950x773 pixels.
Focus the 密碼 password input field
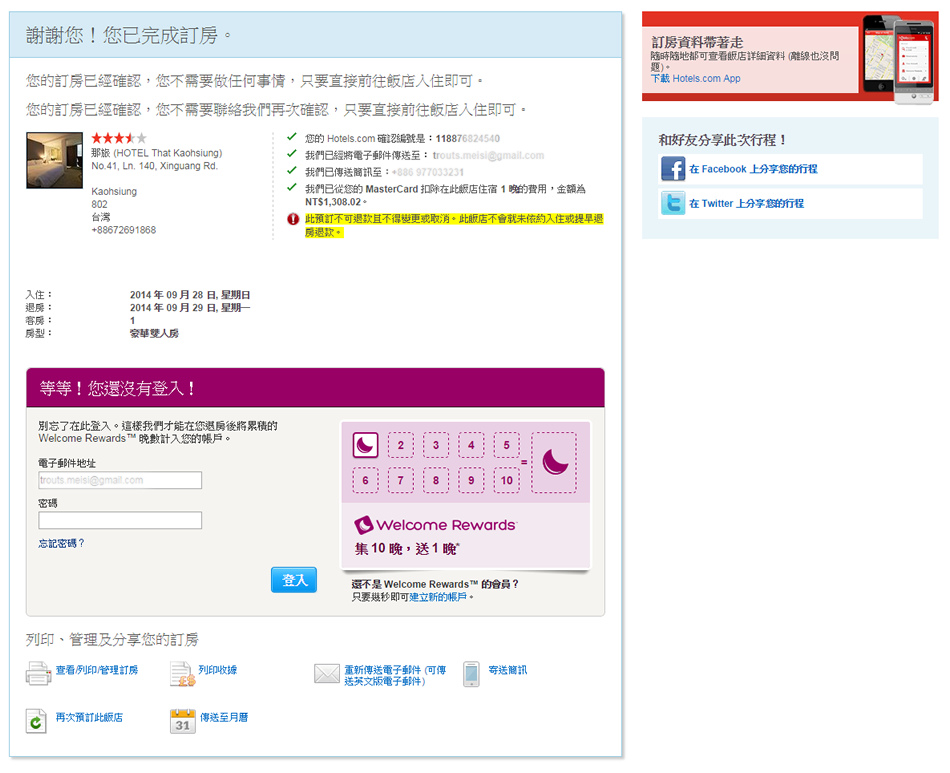120,520
